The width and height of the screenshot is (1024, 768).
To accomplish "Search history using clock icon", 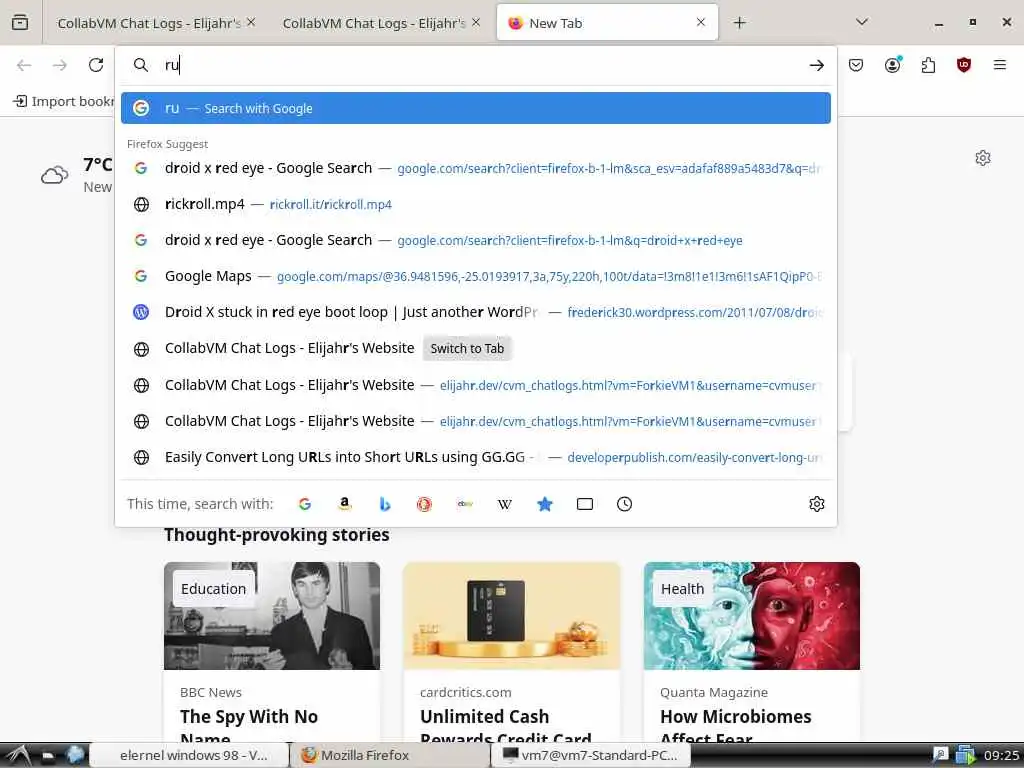I will [x=624, y=504].
